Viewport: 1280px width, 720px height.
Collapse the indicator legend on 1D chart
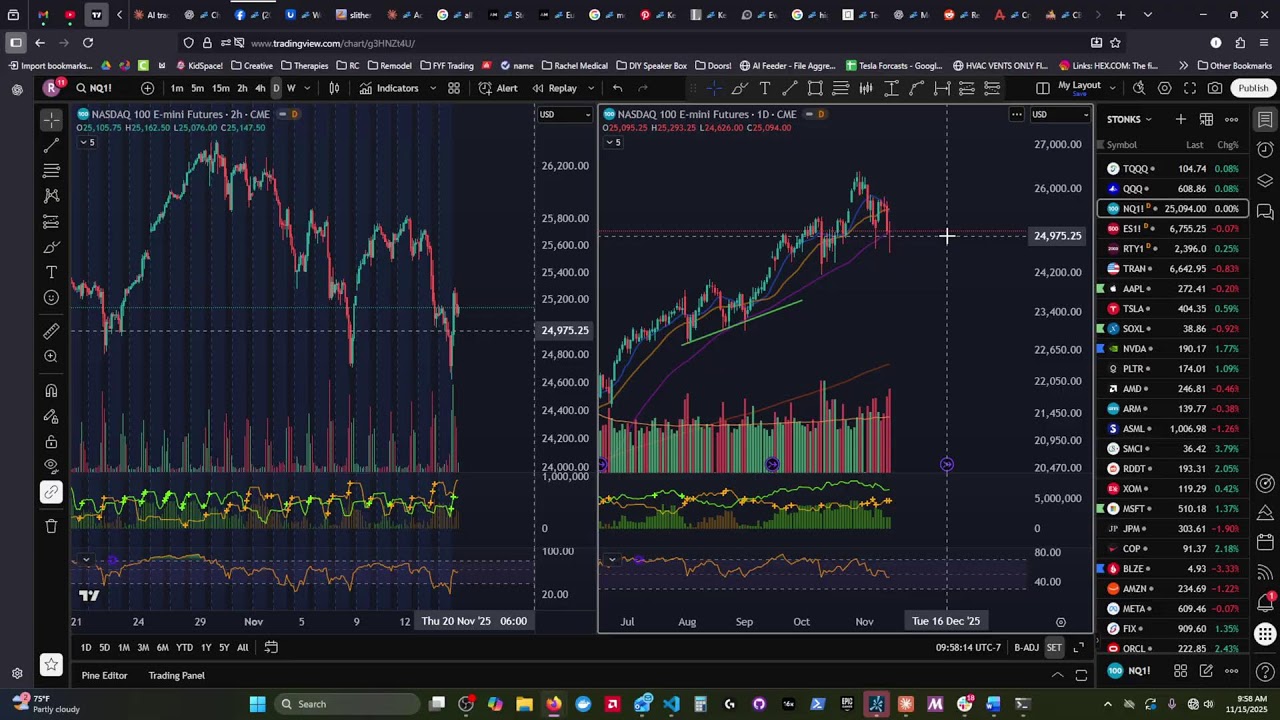[x=613, y=142]
